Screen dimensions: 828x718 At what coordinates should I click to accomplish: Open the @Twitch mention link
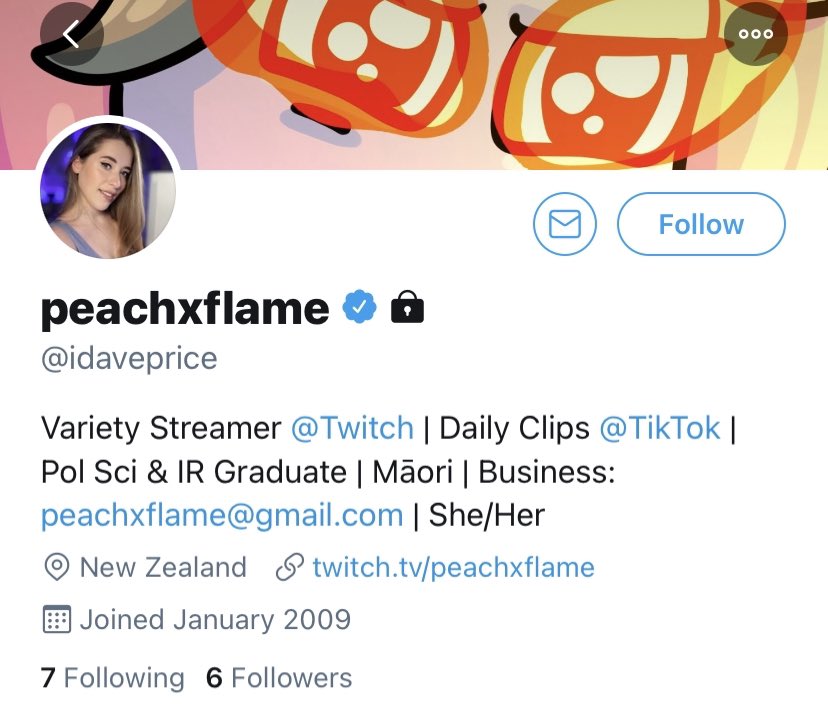352,428
